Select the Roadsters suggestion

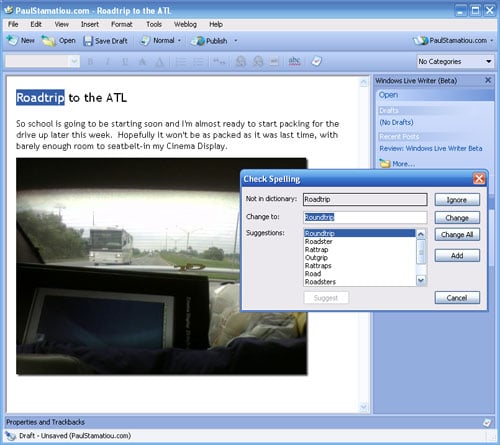[x=360, y=282]
